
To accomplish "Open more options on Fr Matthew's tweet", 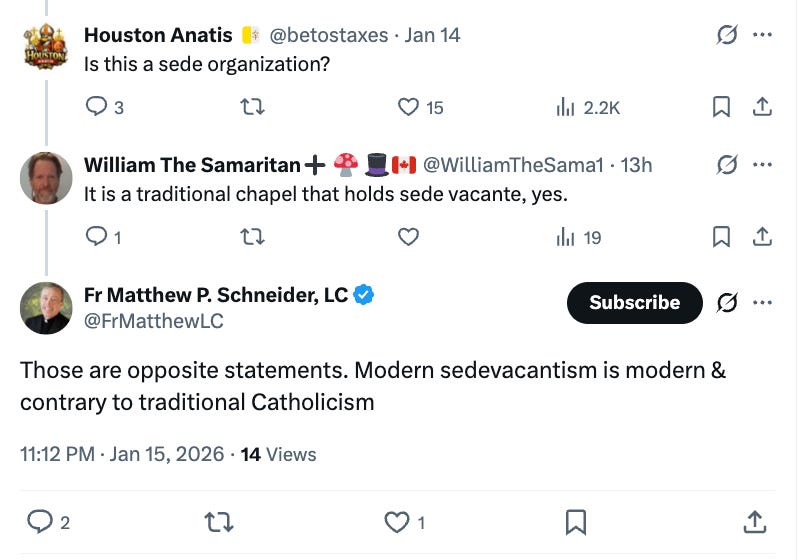I will tap(762, 302).
